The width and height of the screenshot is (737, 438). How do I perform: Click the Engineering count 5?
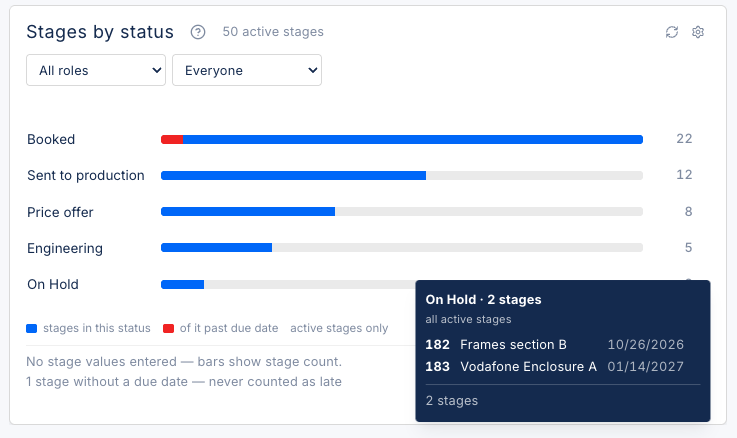point(688,248)
